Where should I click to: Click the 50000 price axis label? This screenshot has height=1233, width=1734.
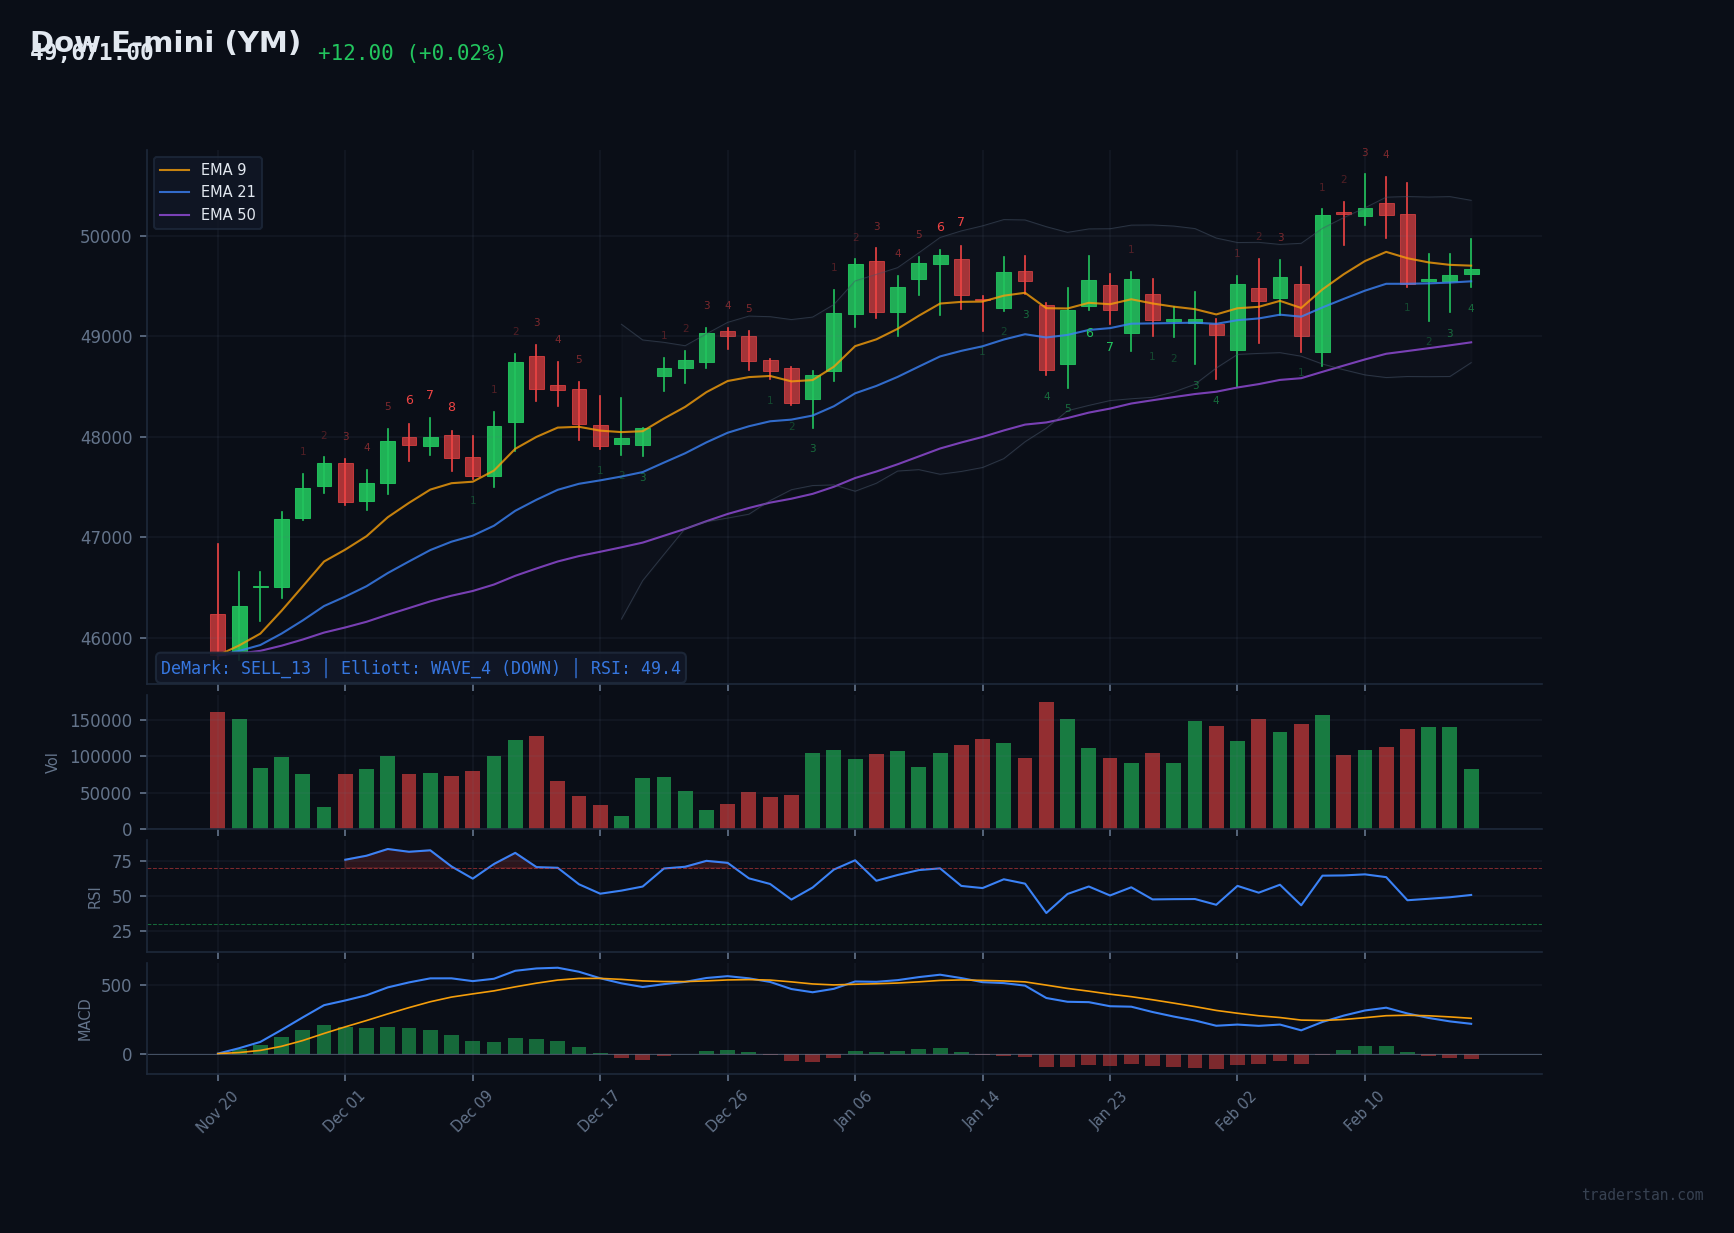tap(106, 237)
